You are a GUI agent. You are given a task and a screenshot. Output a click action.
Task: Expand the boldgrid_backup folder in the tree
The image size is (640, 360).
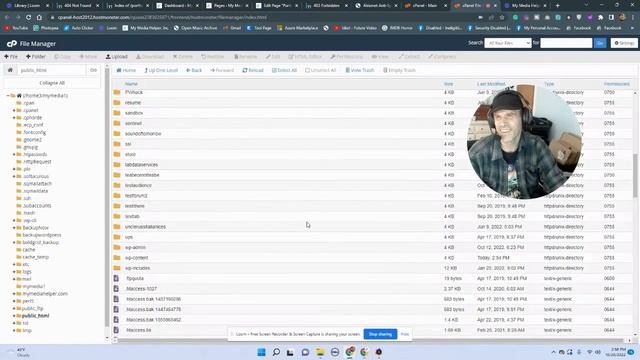tap(14, 242)
